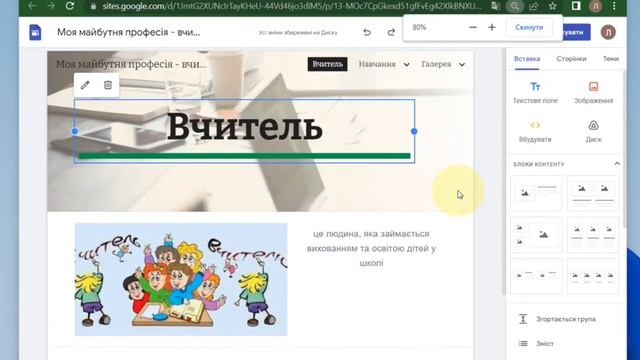Expand the Навчання dropdown arrow
Image resolution: width=640 pixels, height=360 pixels.
coord(407,64)
